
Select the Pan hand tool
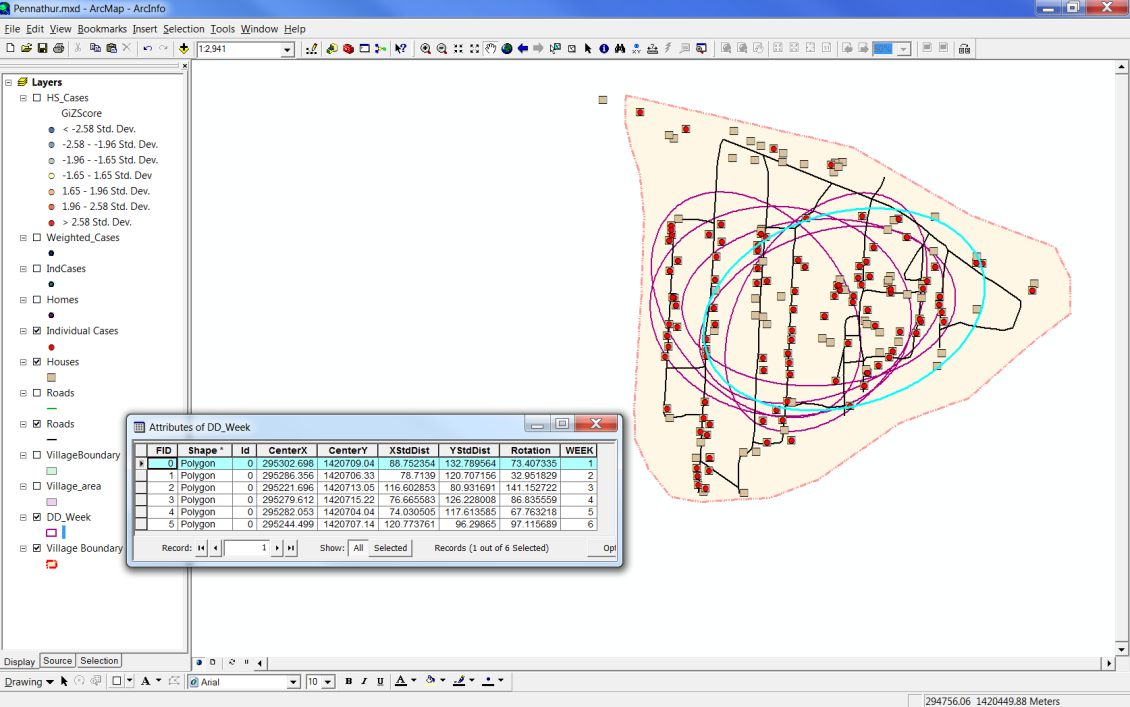[490, 49]
